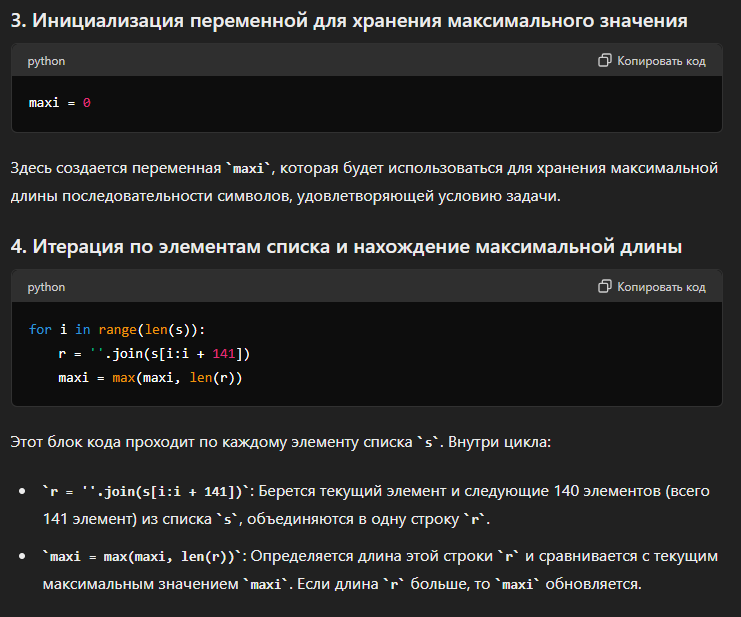Viewport: 741px width, 617px height.
Task: Click the red 0 value in code
Action: pyautogui.click(x=86, y=103)
